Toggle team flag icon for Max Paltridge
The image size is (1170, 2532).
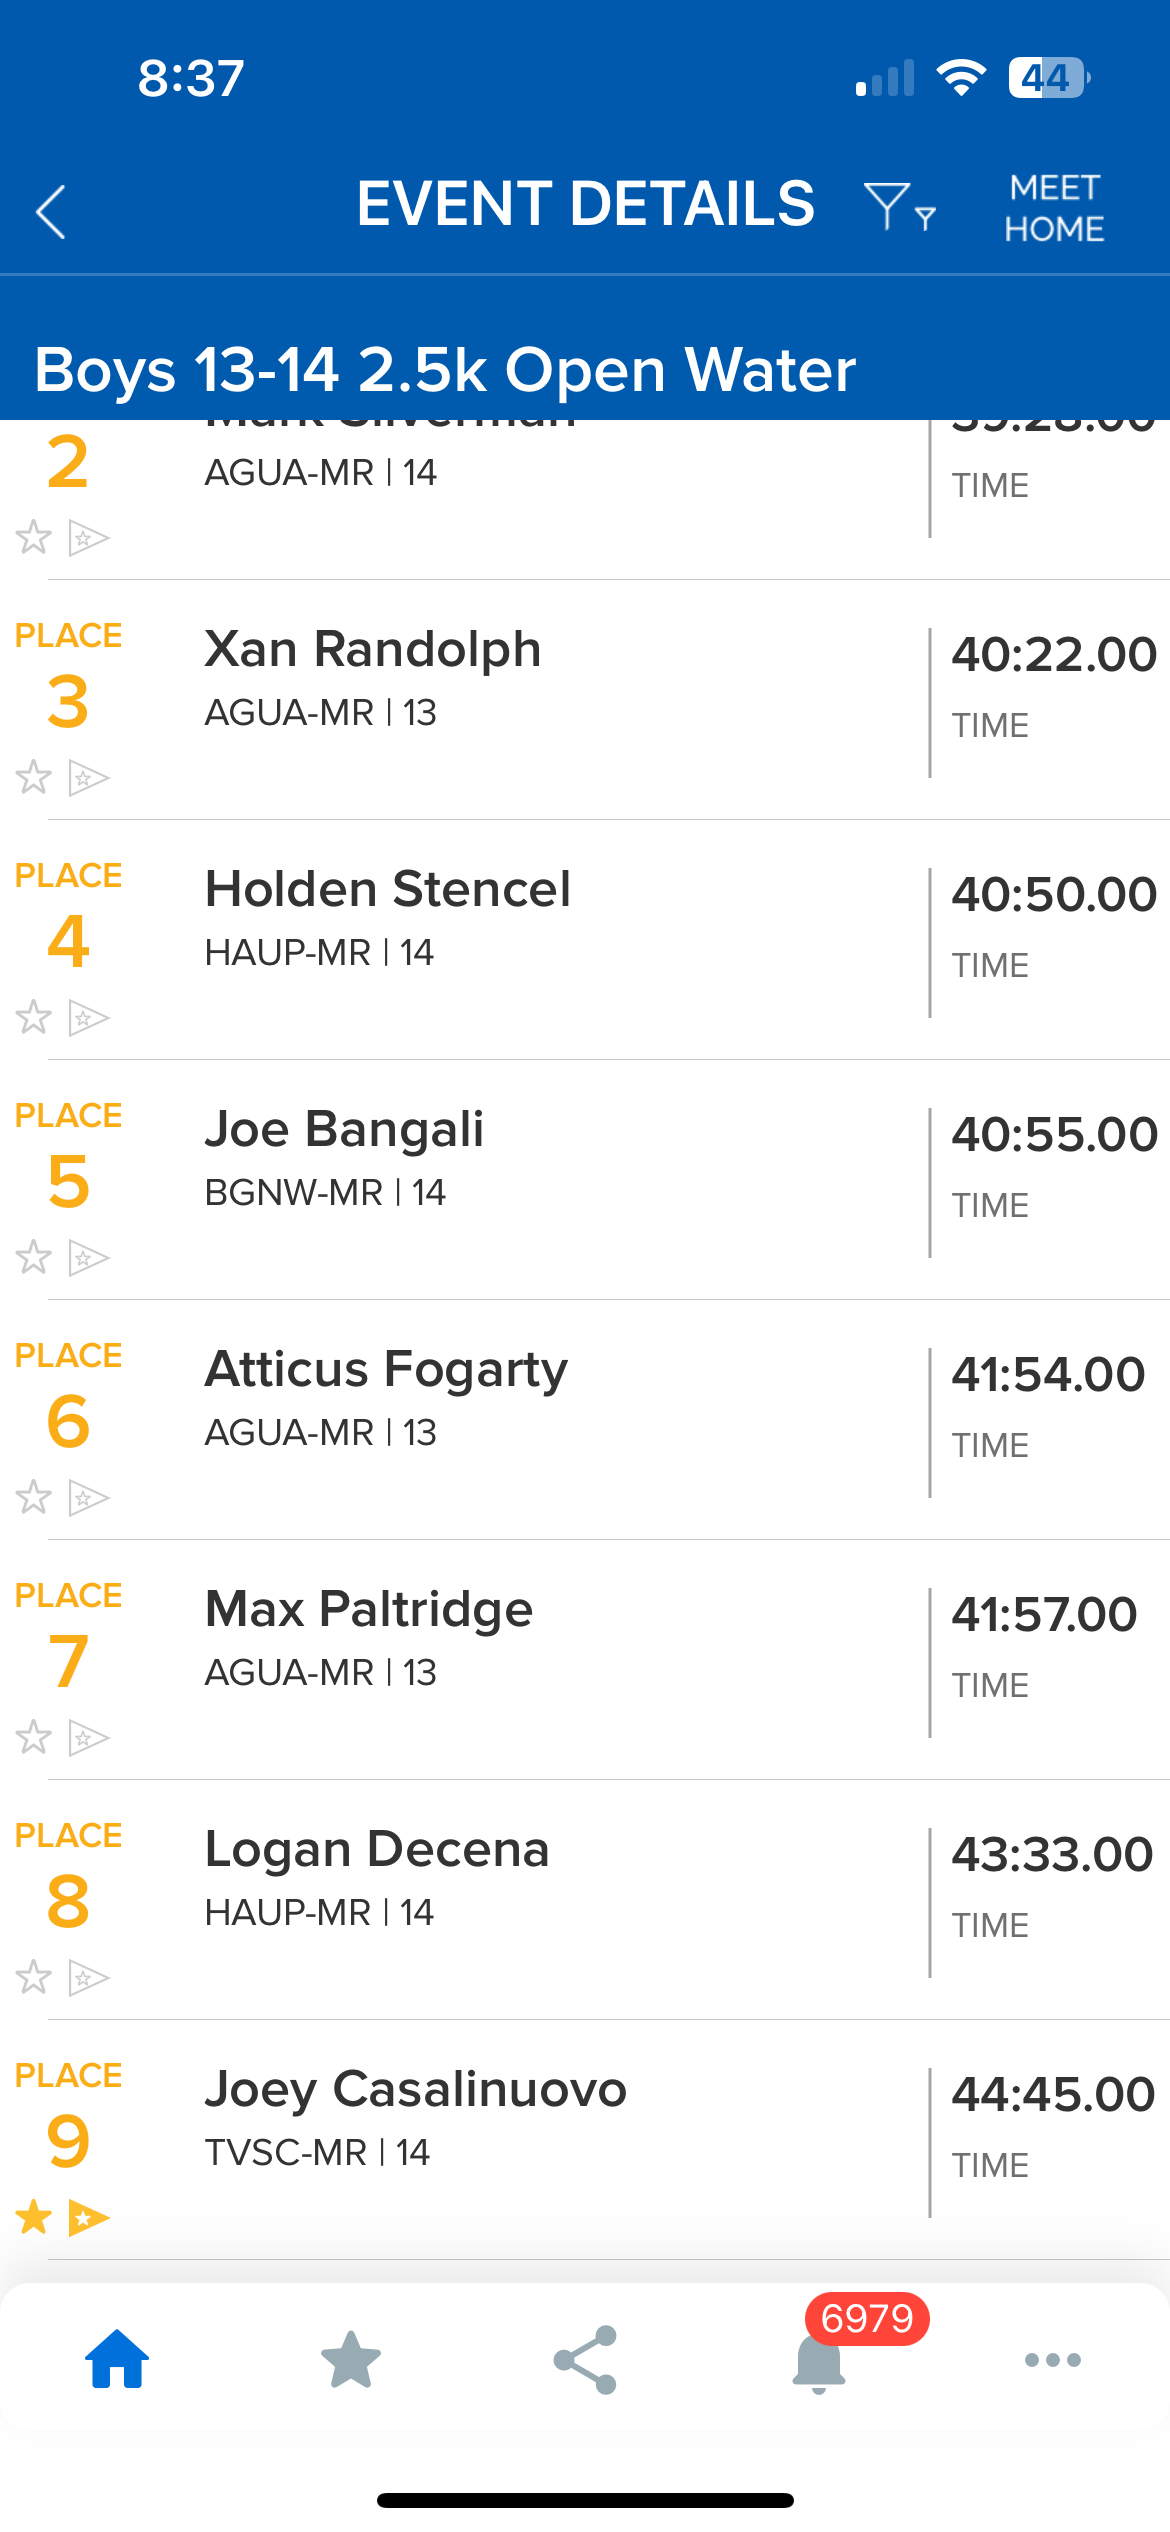[88, 1737]
